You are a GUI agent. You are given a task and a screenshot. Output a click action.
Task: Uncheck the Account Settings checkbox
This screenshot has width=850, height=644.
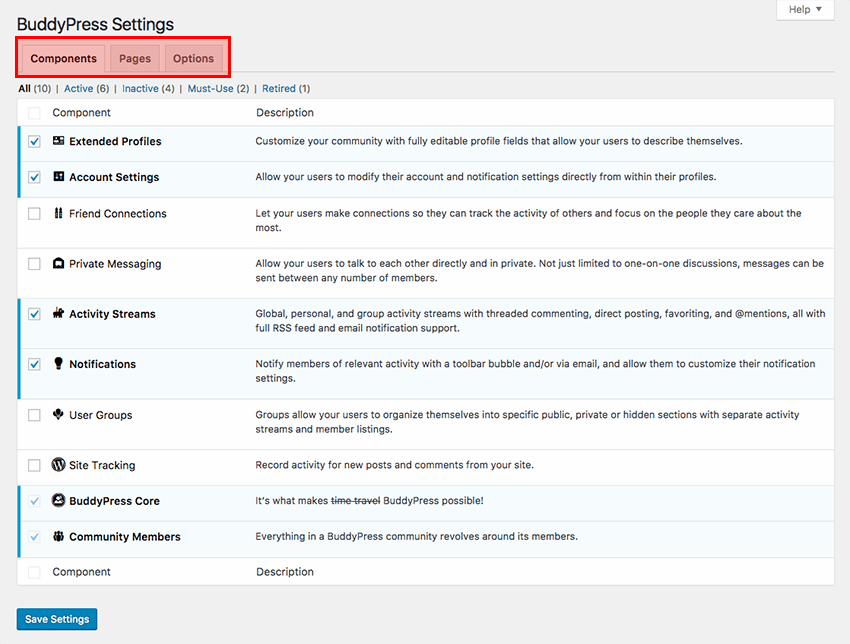point(34,177)
